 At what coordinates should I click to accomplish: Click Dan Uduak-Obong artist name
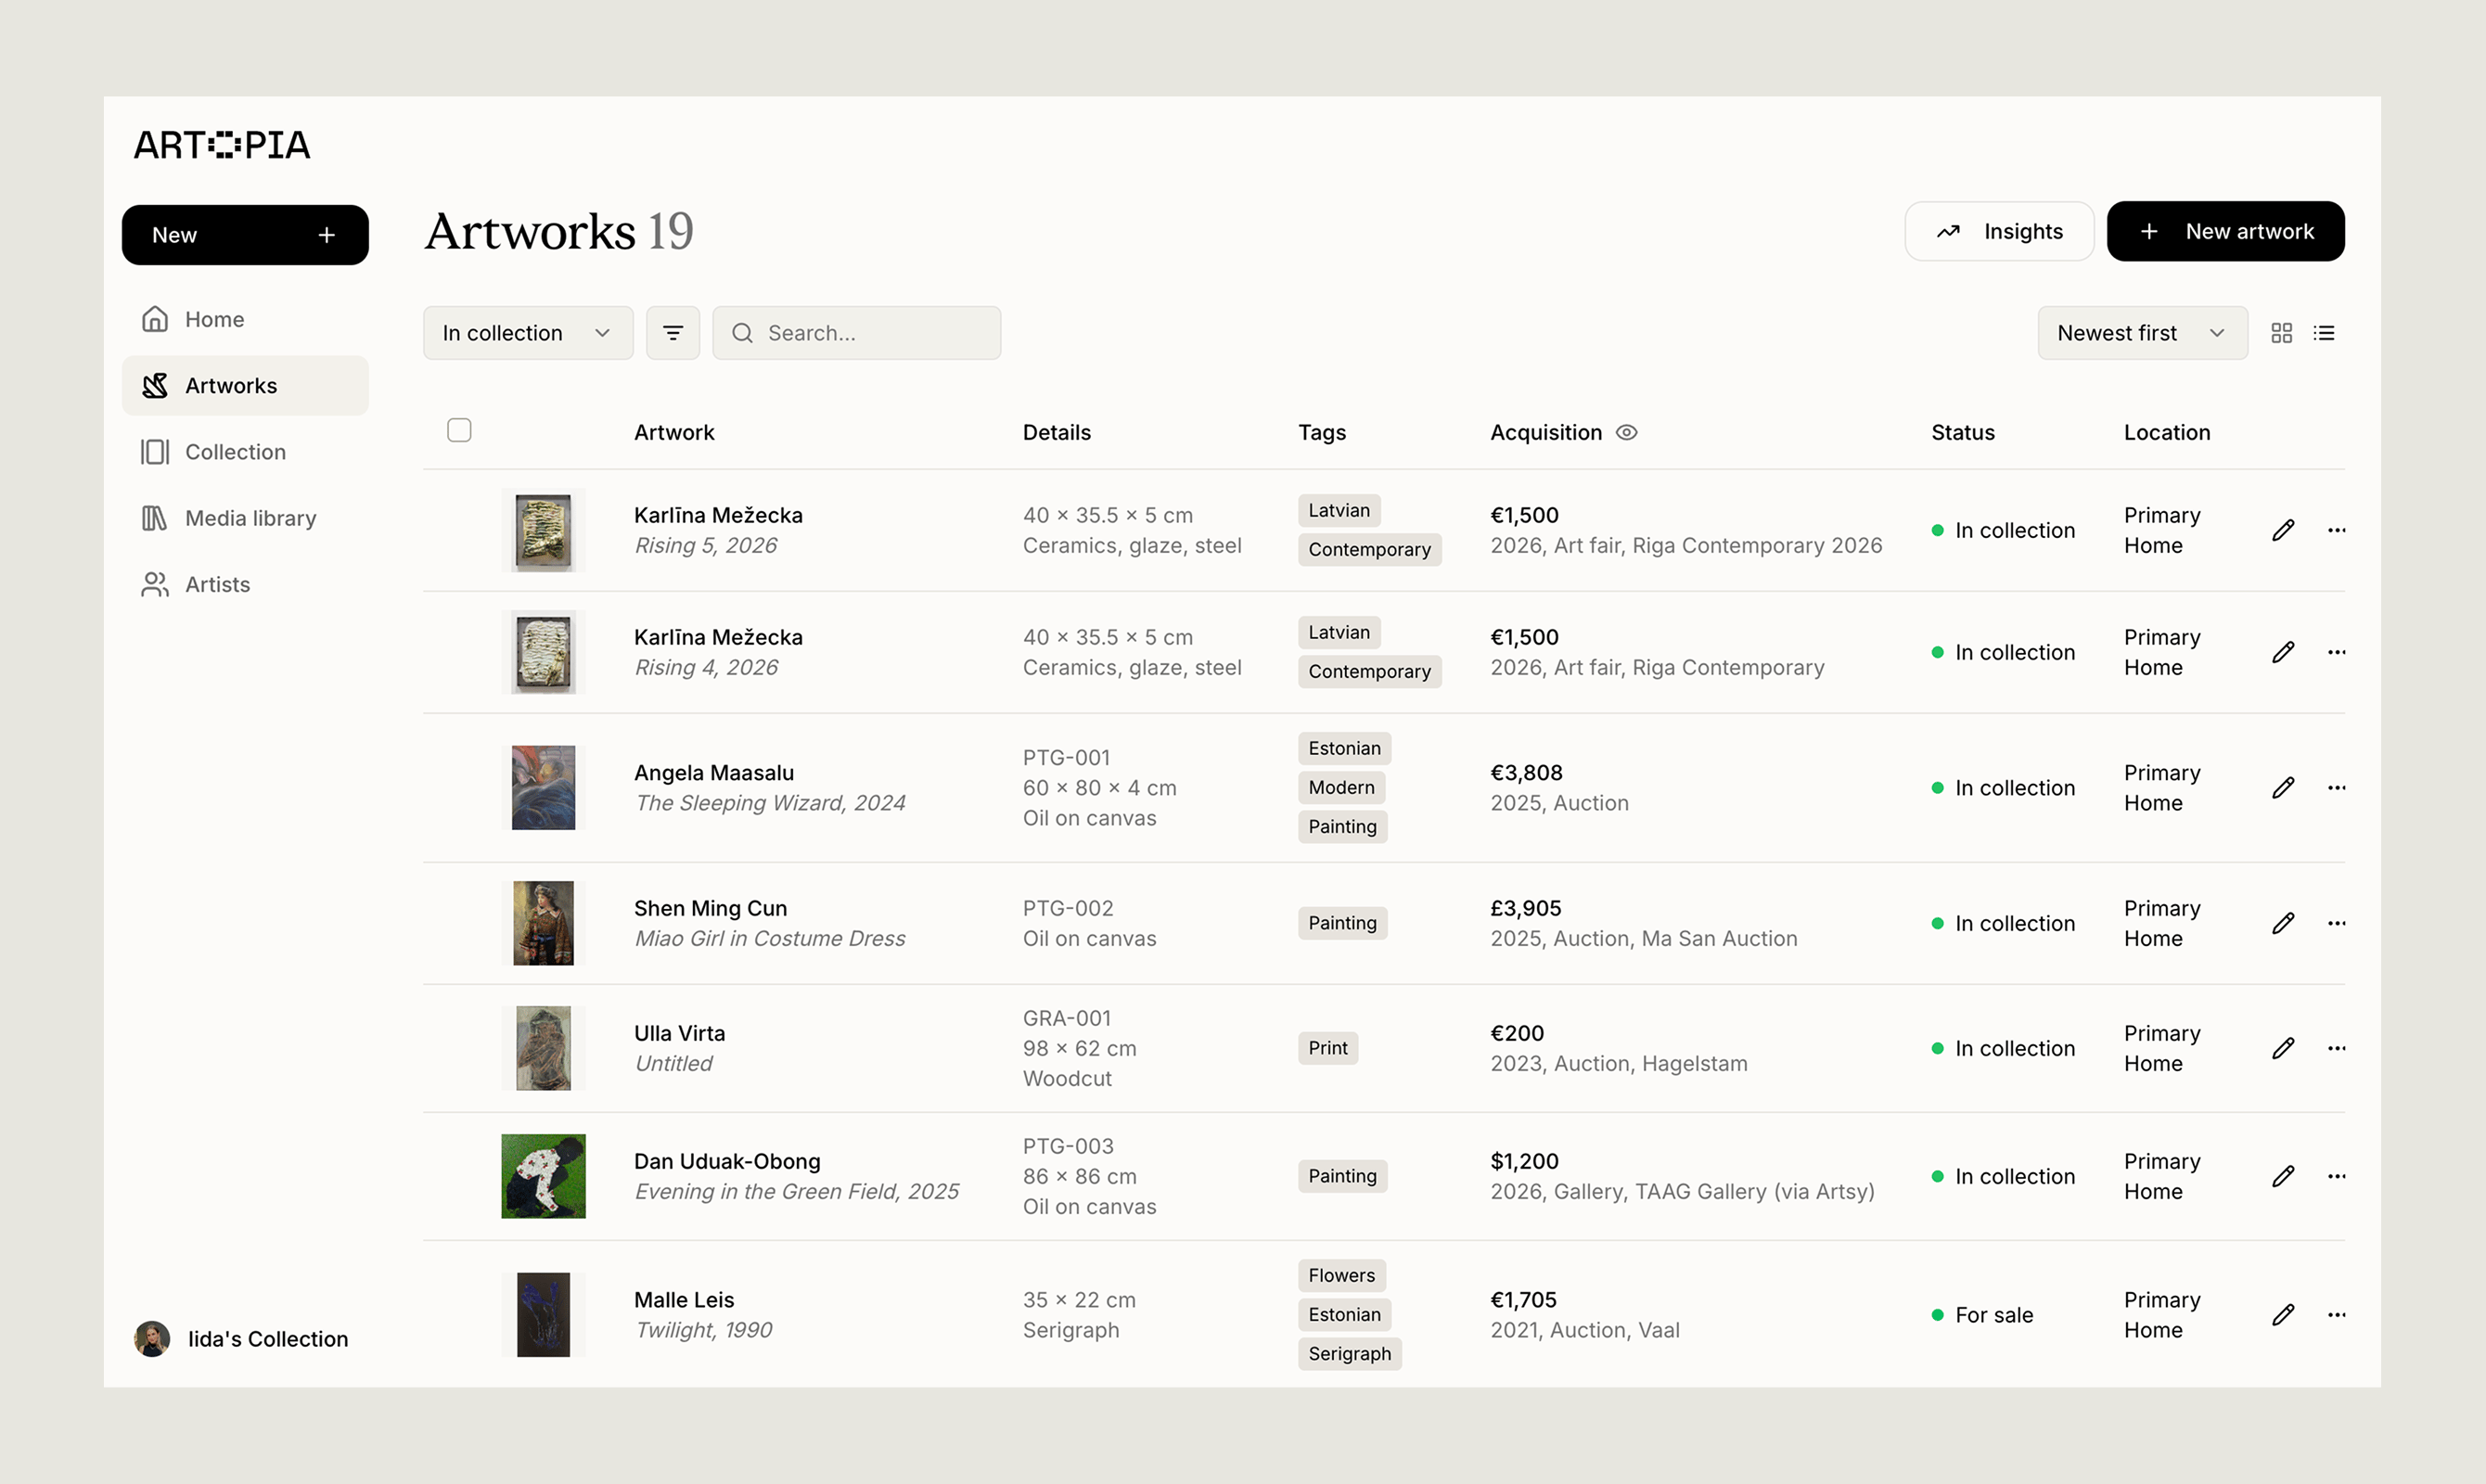click(x=727, y=1161)
